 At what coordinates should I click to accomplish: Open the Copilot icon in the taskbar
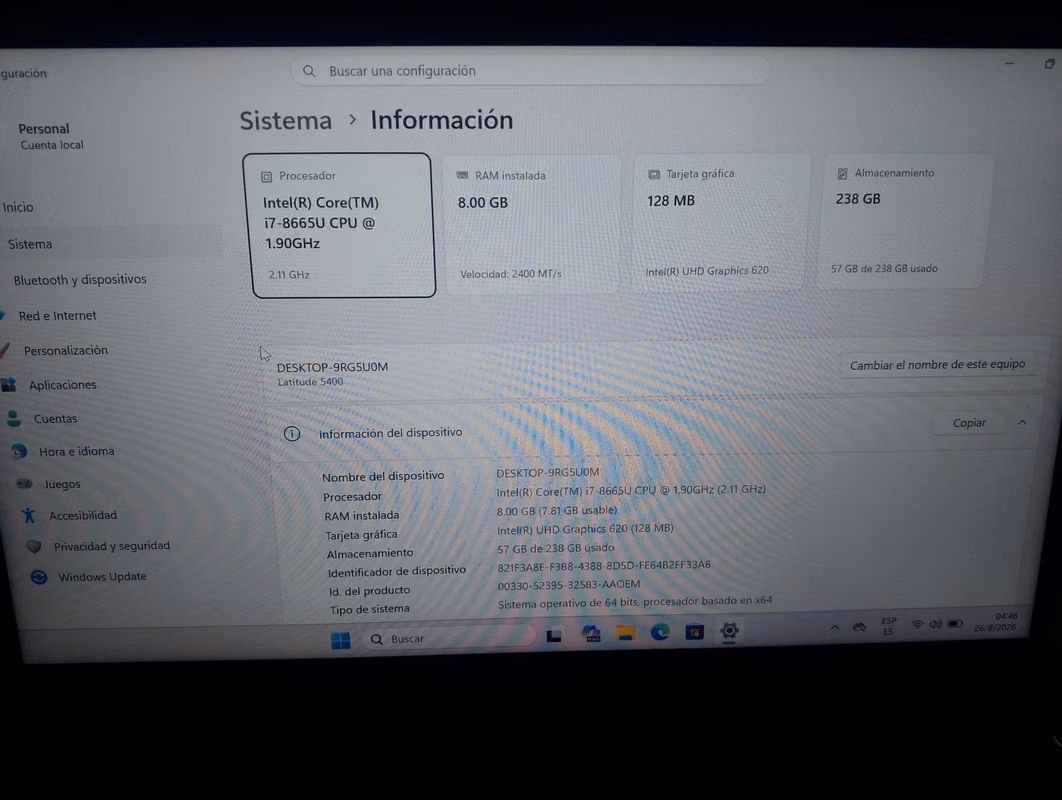(x=591, y=634)
